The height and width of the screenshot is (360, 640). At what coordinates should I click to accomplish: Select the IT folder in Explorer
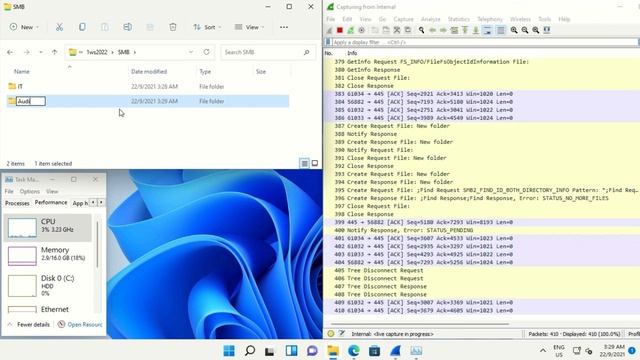(148, 87)
